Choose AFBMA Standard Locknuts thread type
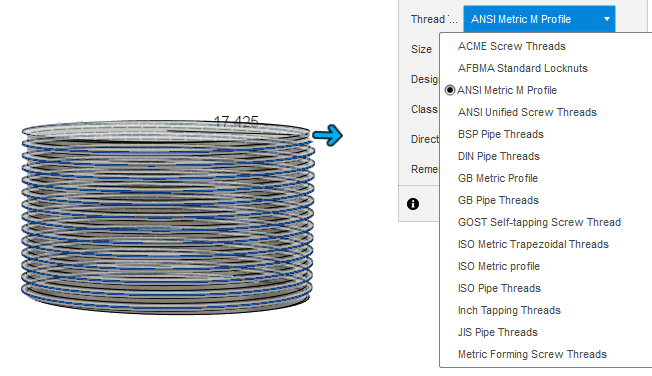Image resolution: width=652 pixels, height=376 pixels. point(522,68)
